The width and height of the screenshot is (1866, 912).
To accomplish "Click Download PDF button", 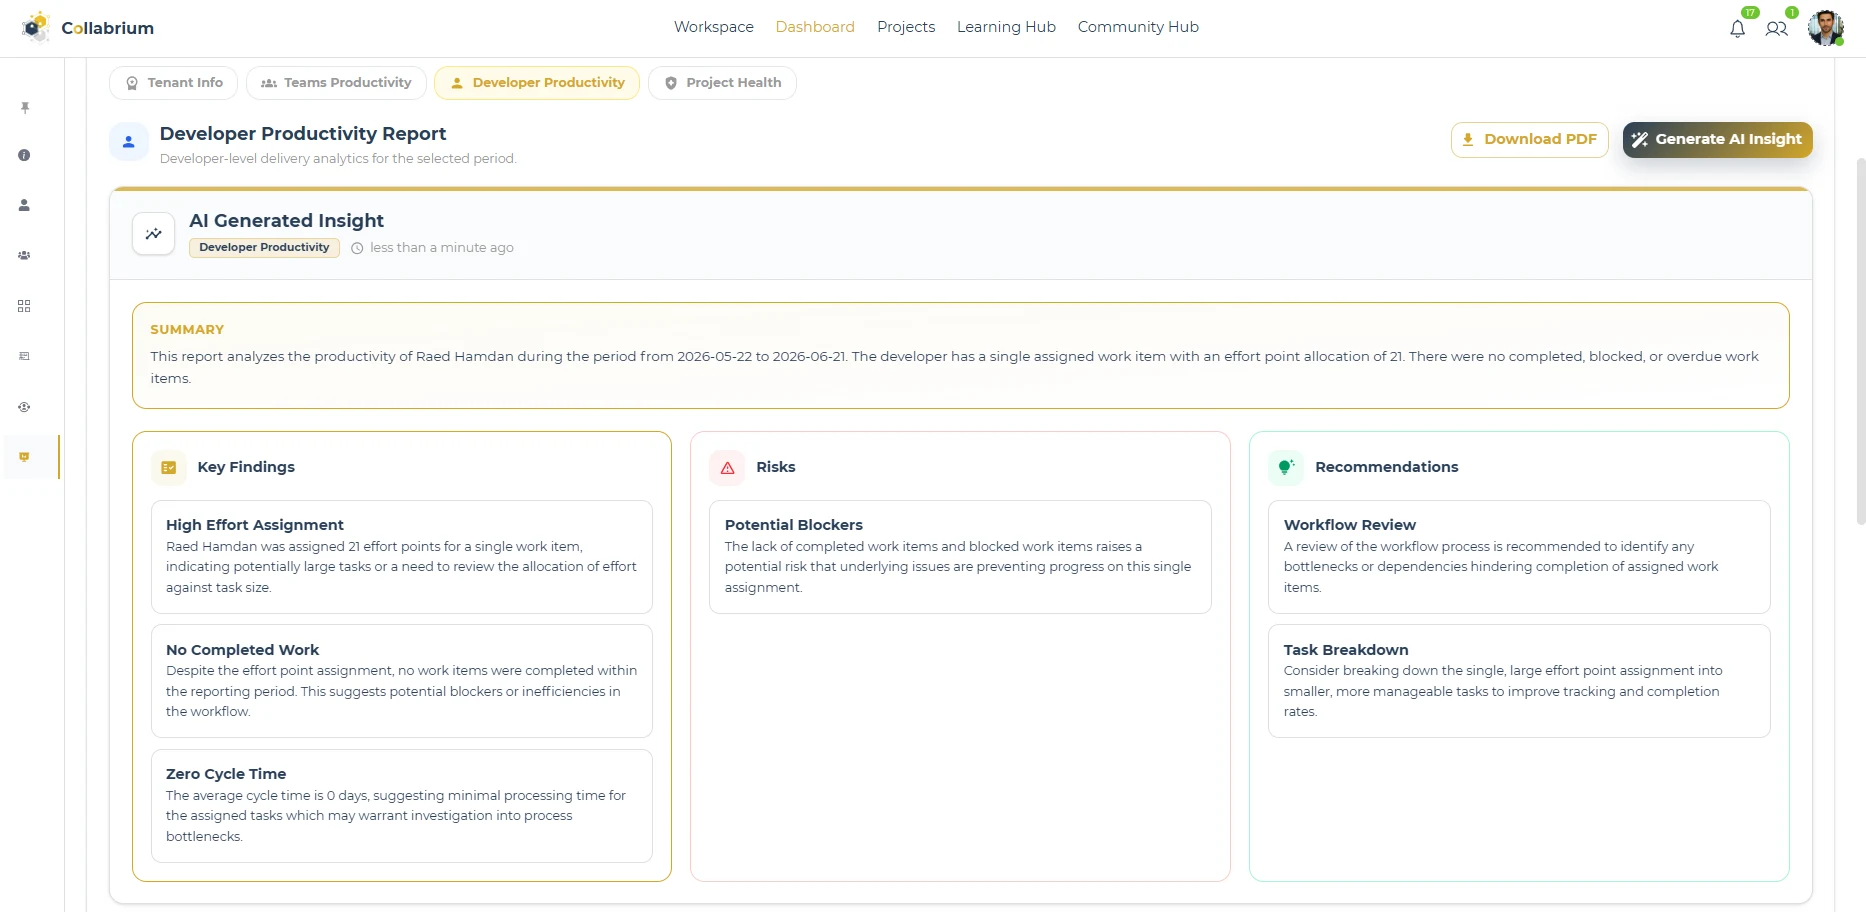I will (x=1530, y=140).
